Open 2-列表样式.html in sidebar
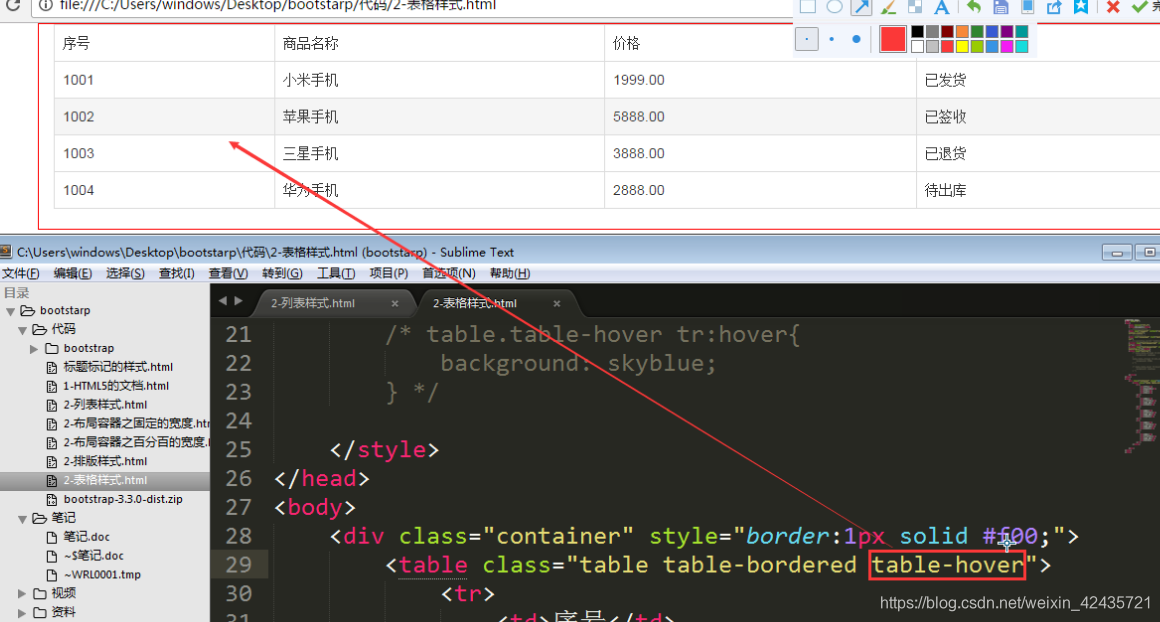Viewport: 1160px width, 622px height. (105, 405)
